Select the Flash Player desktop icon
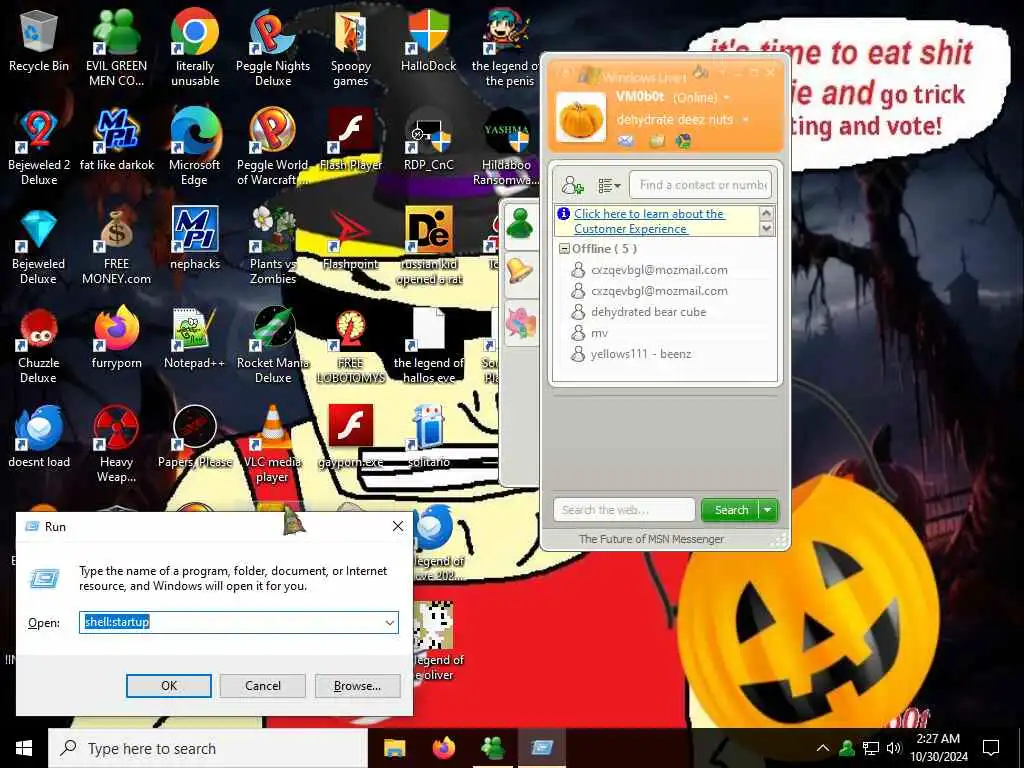Image resolution: width=1024 pixels, height=768 pixels. click(351, 138)
